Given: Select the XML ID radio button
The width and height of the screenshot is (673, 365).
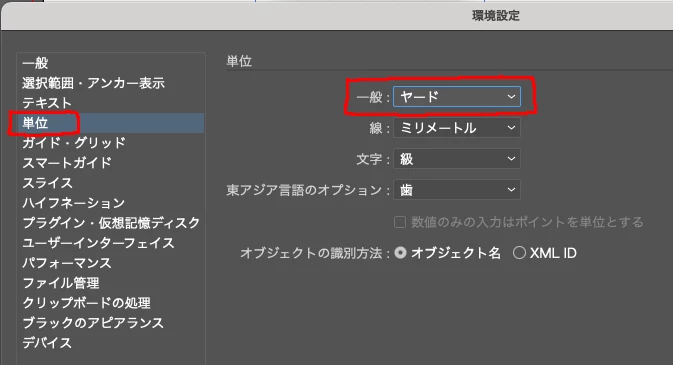Looking at the screenshot, I should [519, 253].
